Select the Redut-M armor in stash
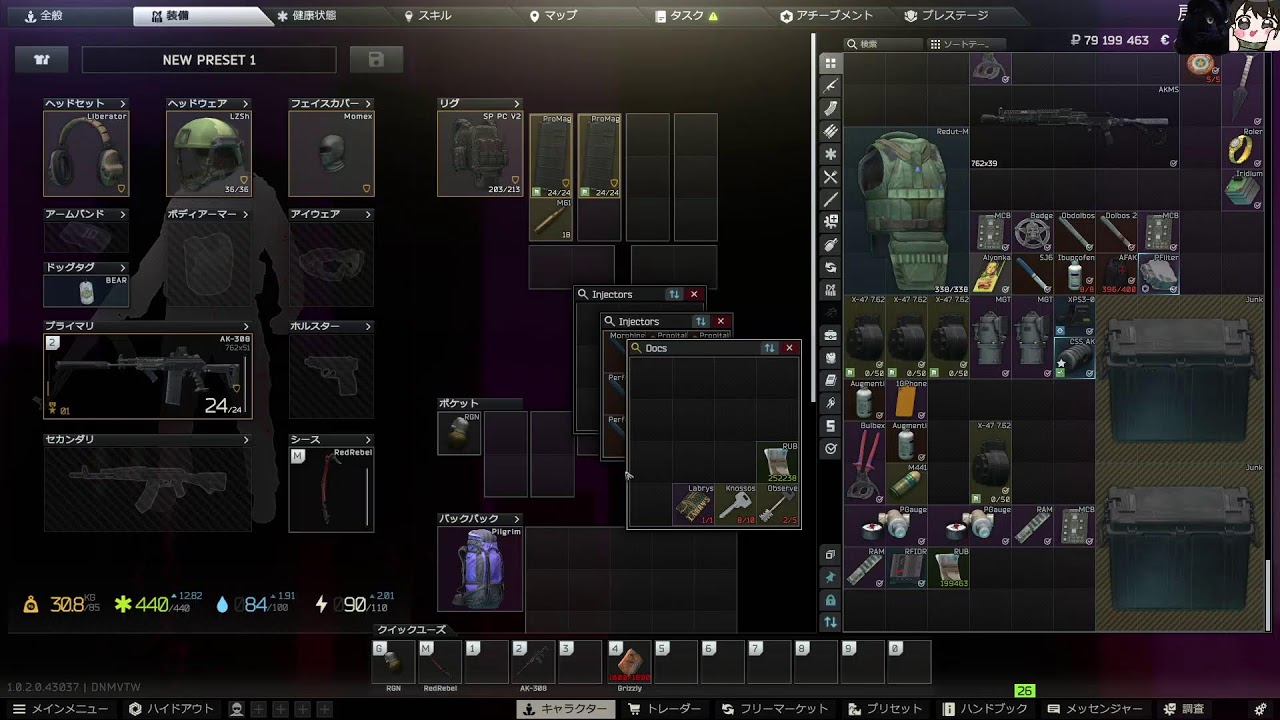 (x=908, y=211)
